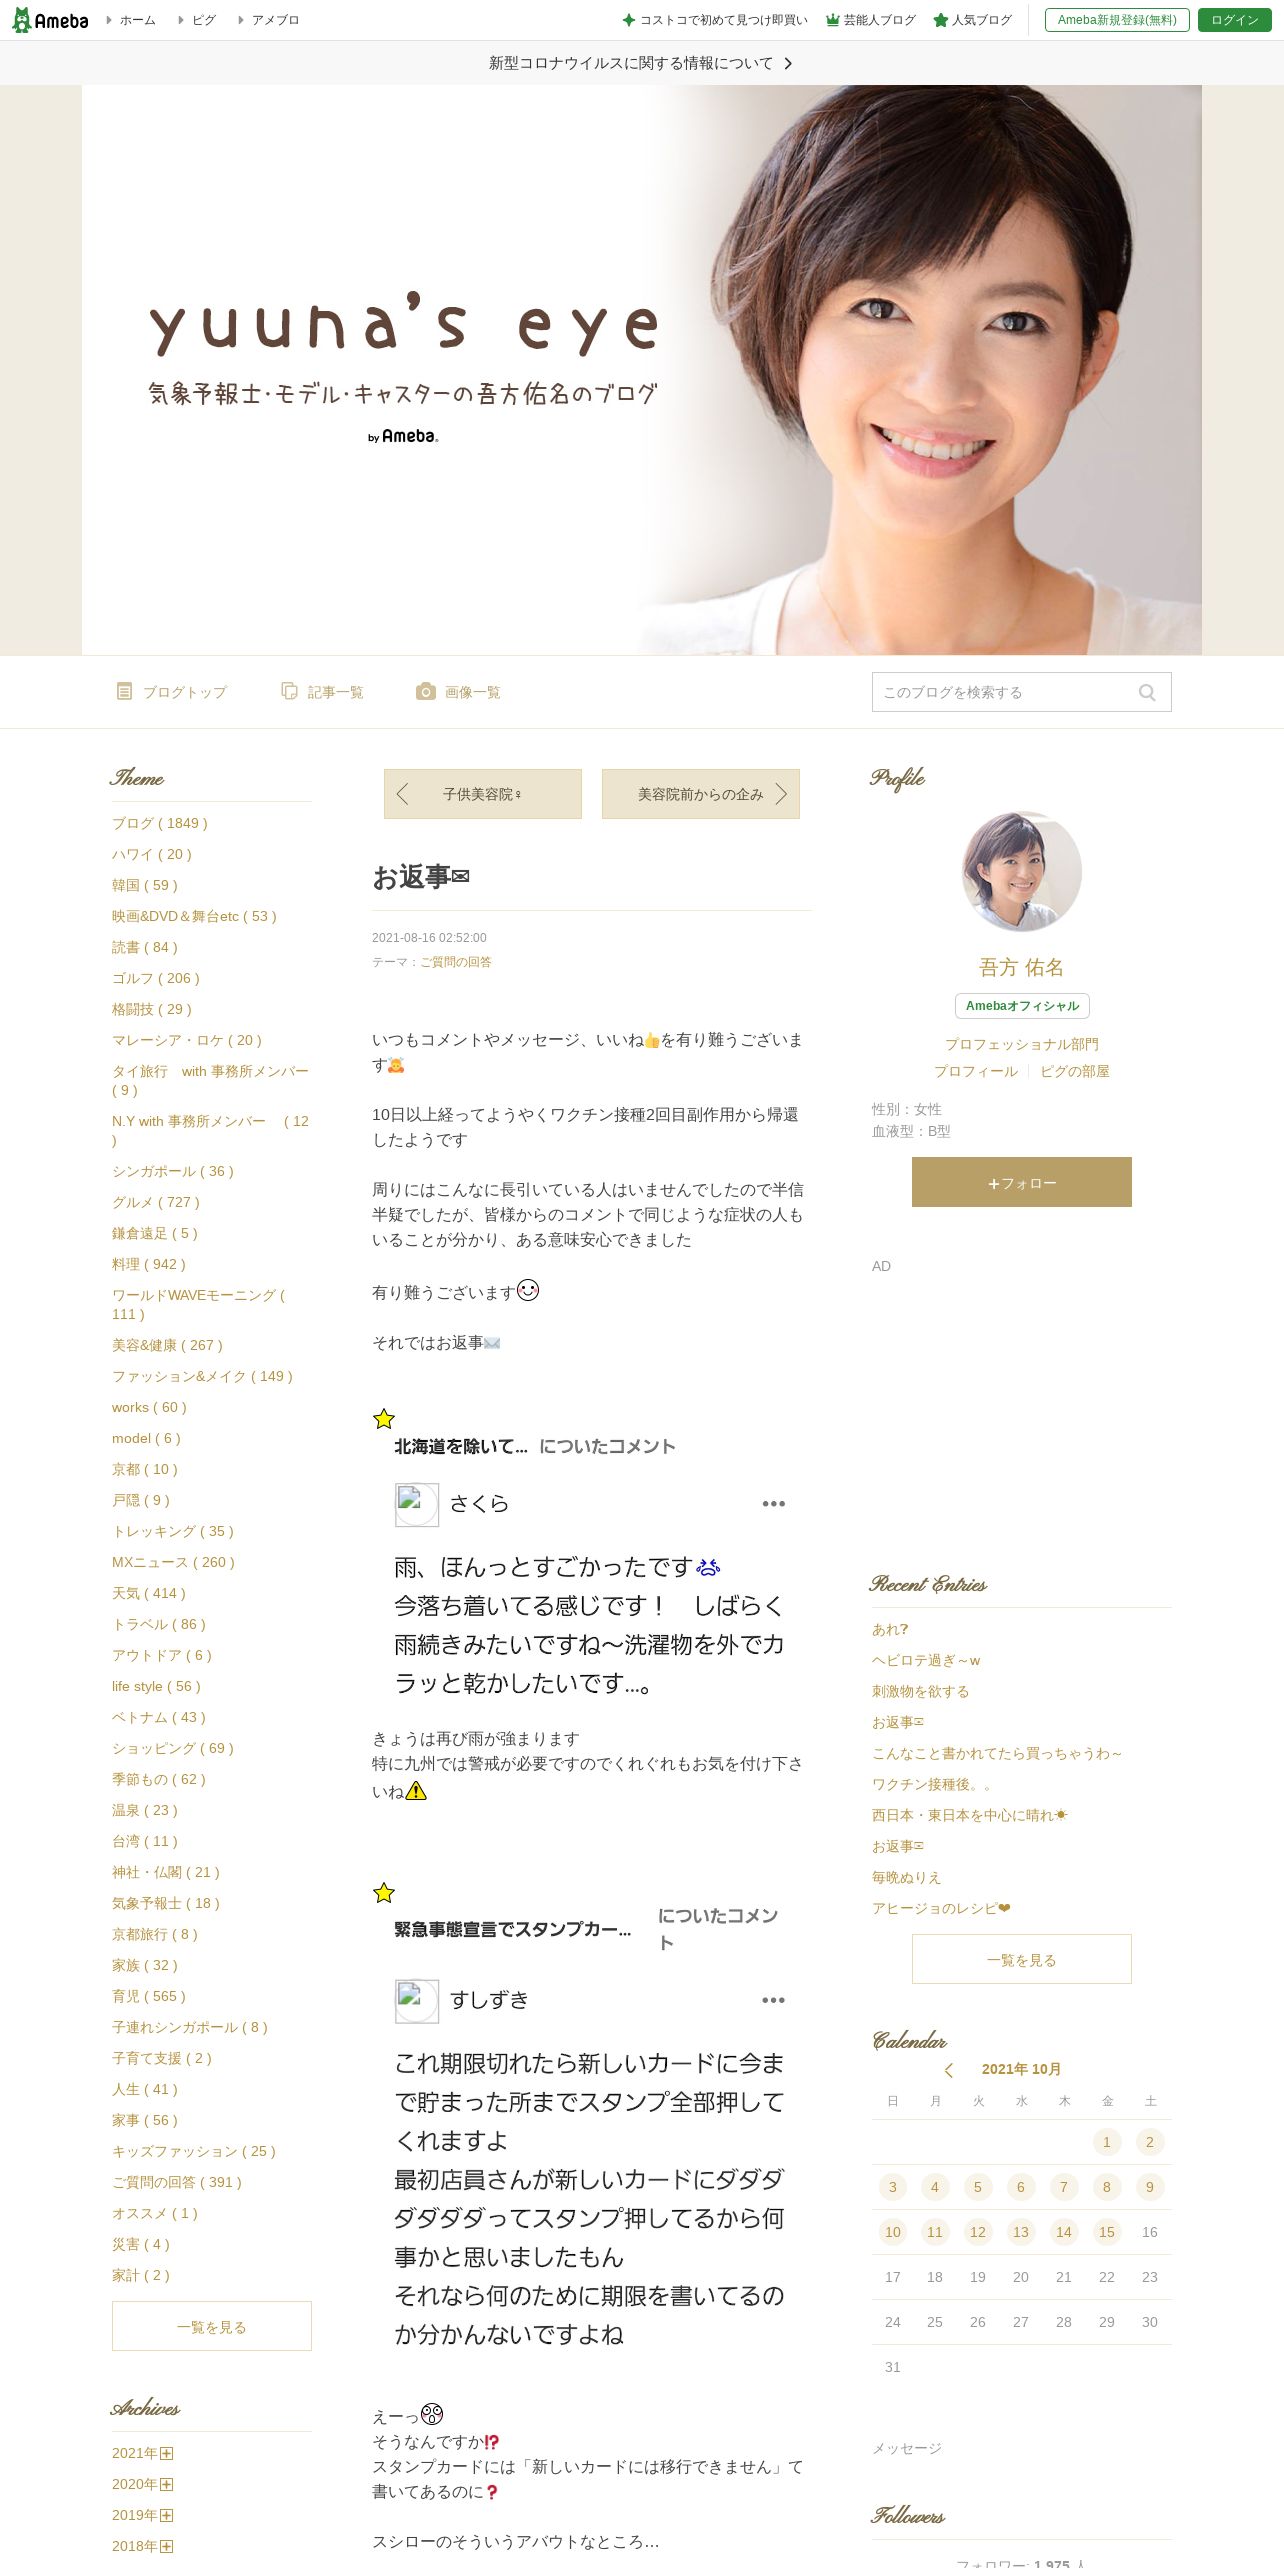Click the 画像一覧 camera icon

(x=426, y=691)
